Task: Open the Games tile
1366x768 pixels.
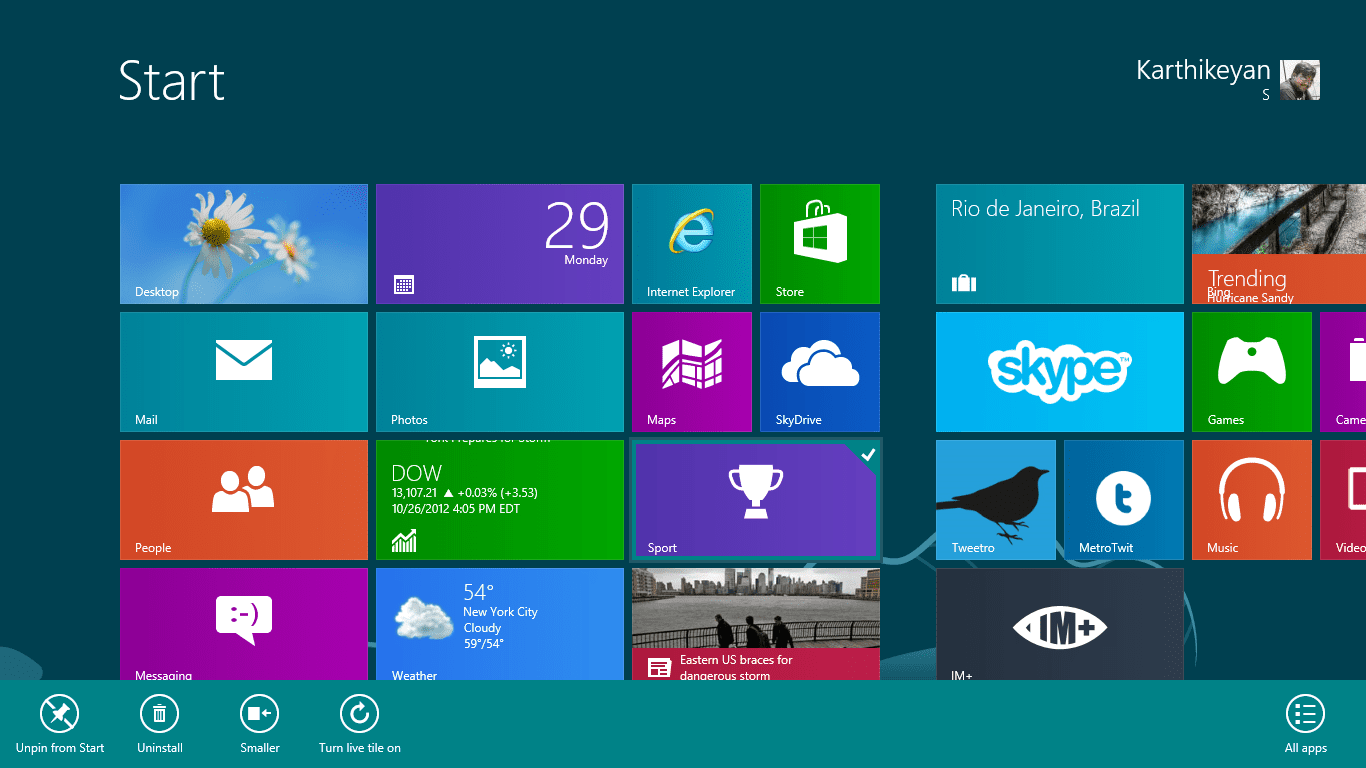Action: (x=1252, y=372)
